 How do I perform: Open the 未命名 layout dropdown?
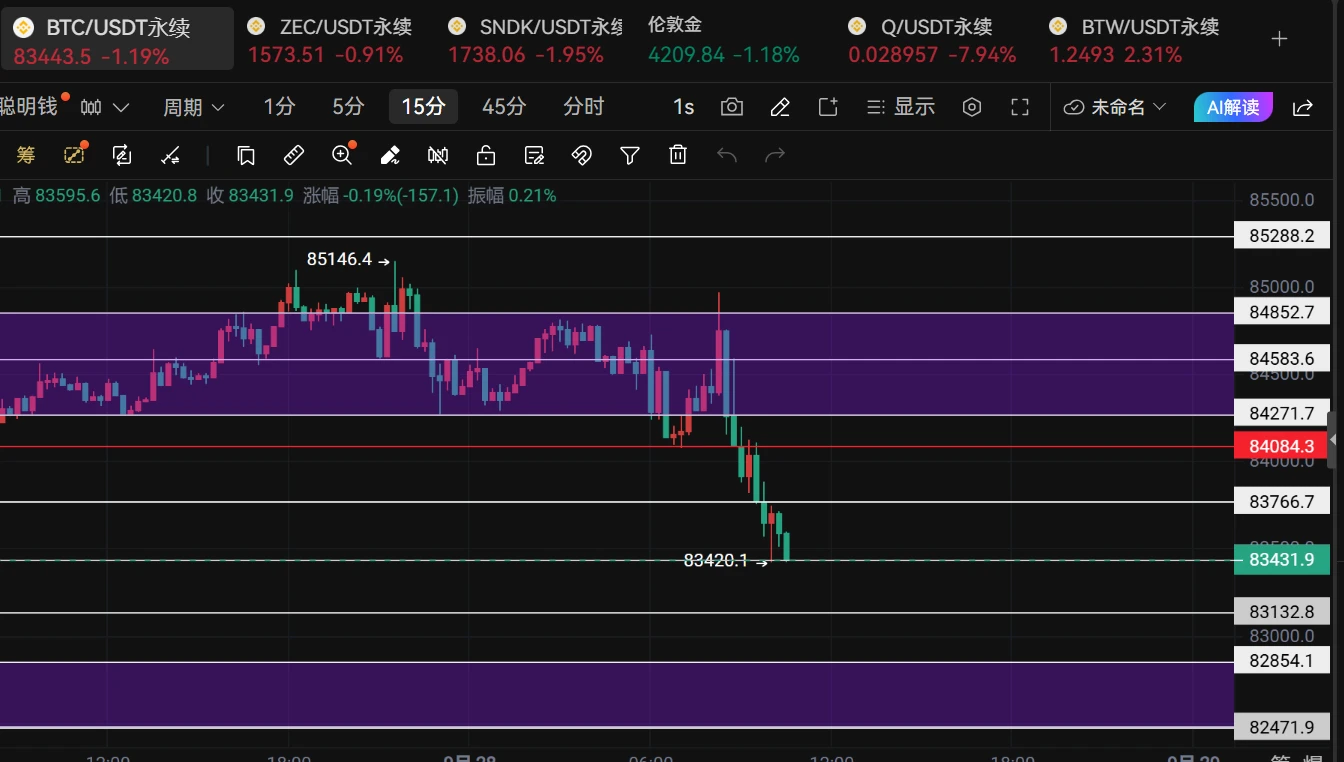pyautogui.click(x=1116, y=107)
